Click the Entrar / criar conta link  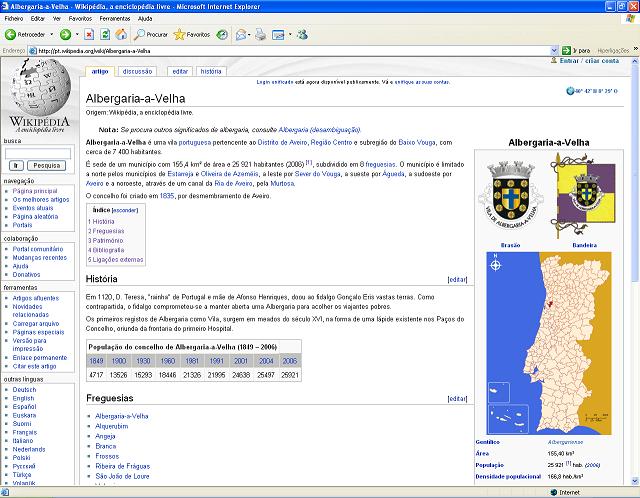(589, 60)
